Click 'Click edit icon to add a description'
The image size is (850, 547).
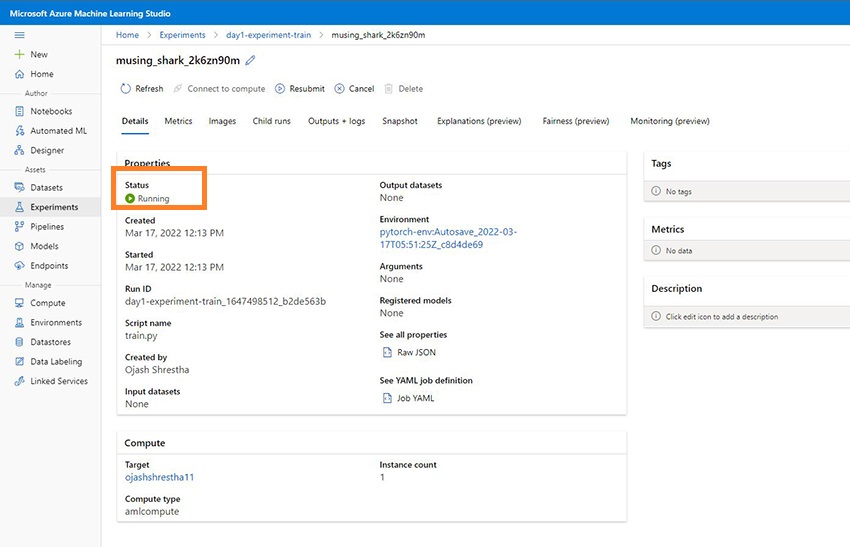tap(722, 317)
